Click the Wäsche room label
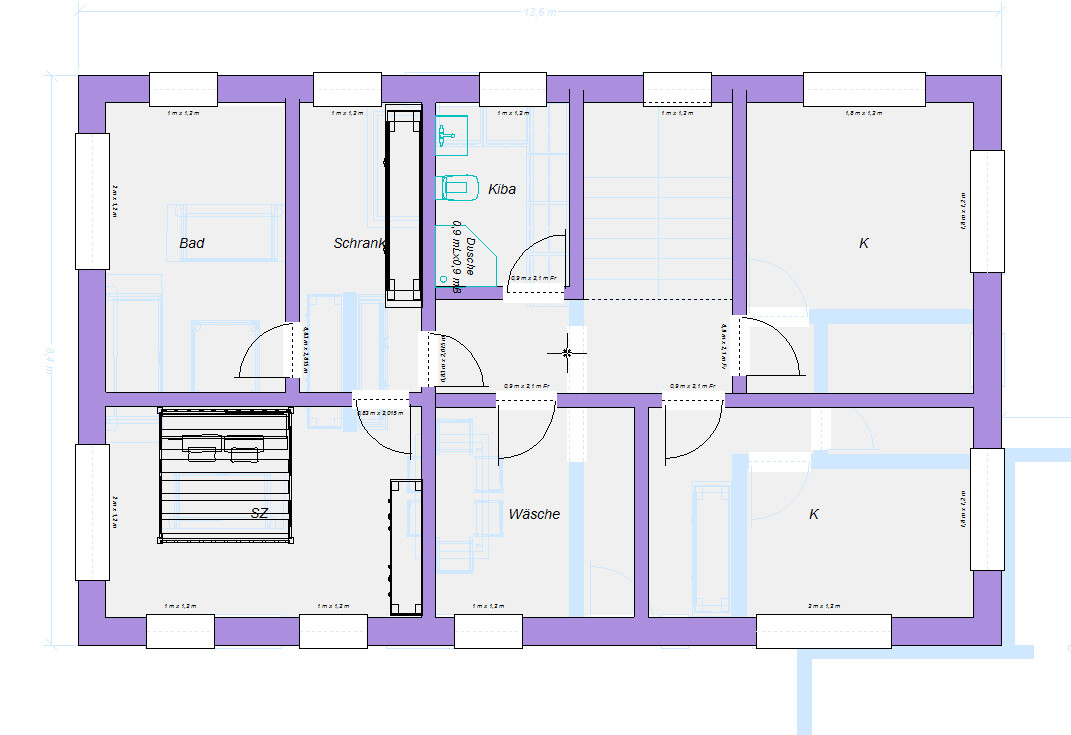Screen dimensions: 1071x735 click(x=534, y=514)
